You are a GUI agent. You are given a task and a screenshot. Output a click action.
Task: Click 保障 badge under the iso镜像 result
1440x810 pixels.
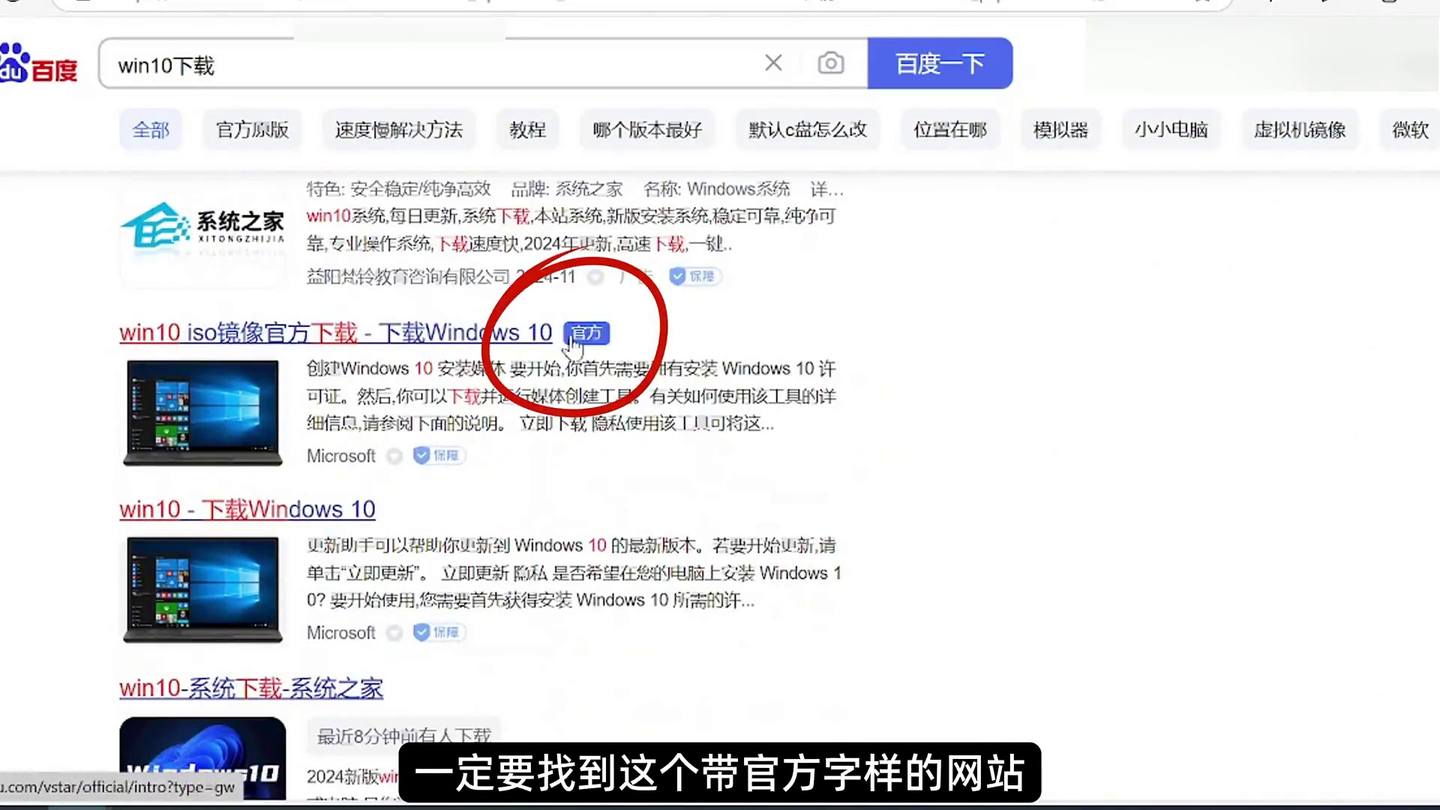pos(440,456)
